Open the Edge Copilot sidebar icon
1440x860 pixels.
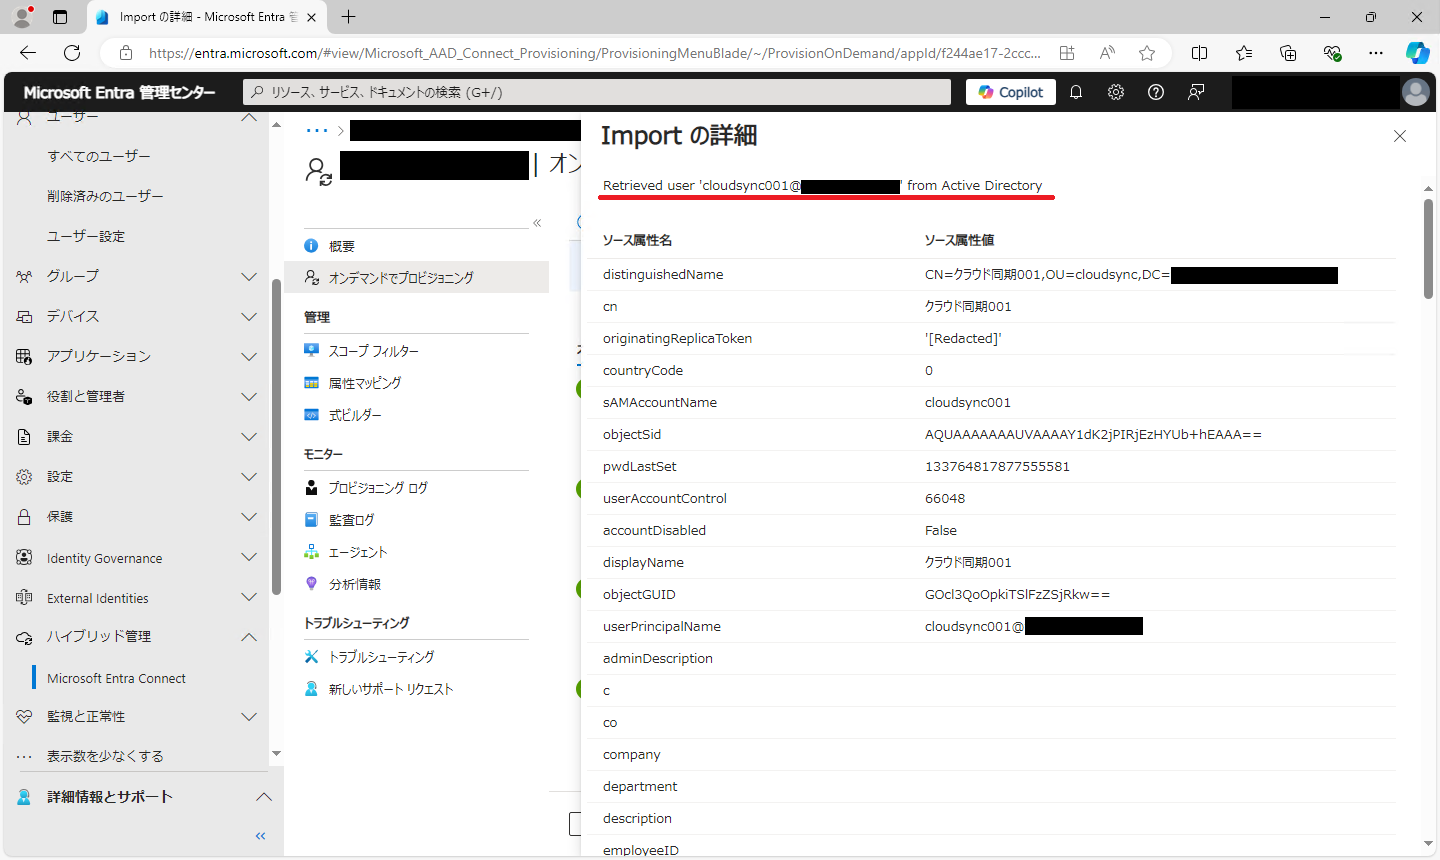coord(1417,53)
